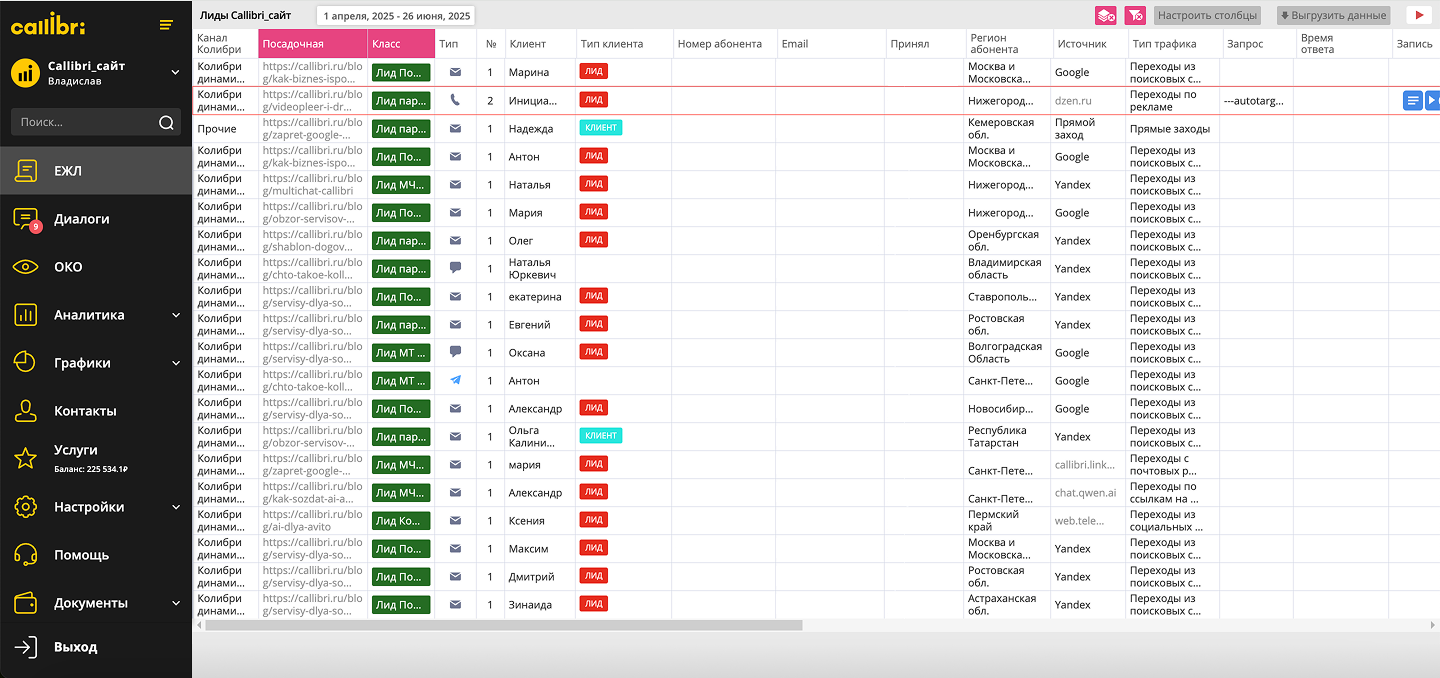Open the Услуги balance section
The height and width of the screenshot is (678, 1440).
point(96,458)
